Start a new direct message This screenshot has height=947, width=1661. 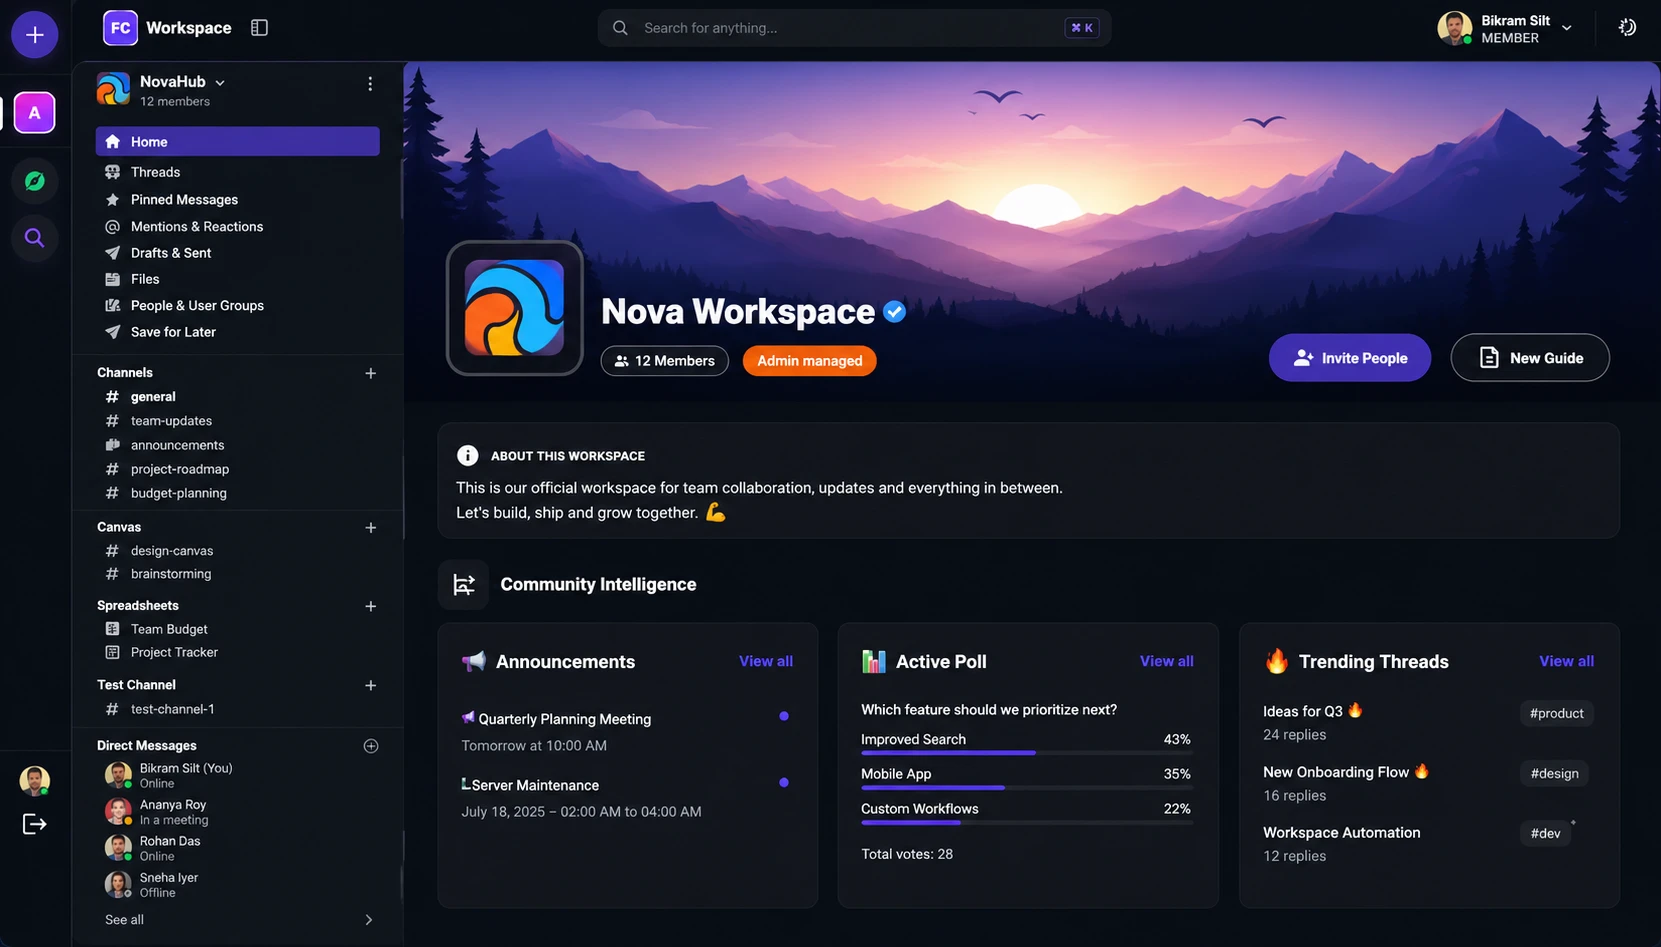click(371, 746)
